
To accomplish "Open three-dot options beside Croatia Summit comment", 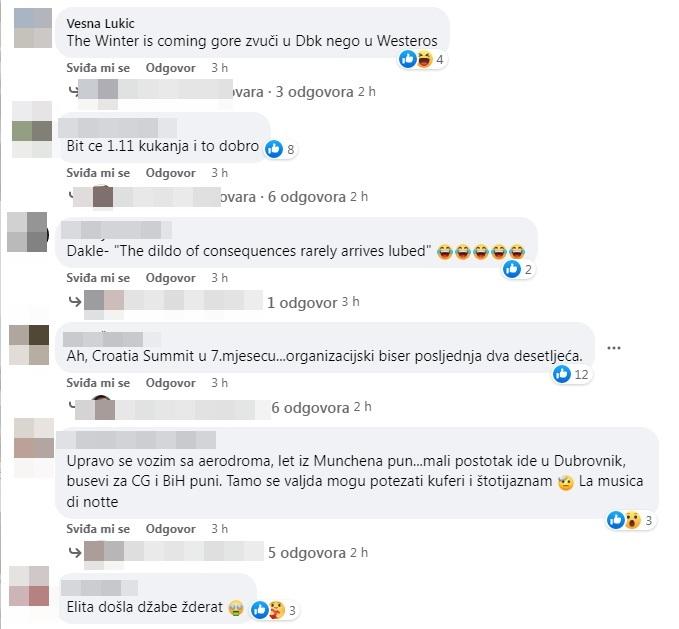I will point(614,348).
